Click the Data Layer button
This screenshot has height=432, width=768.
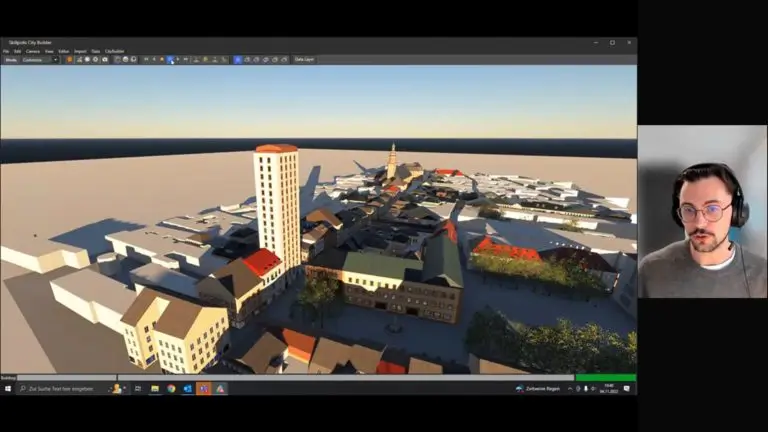(x=304, y=60)
